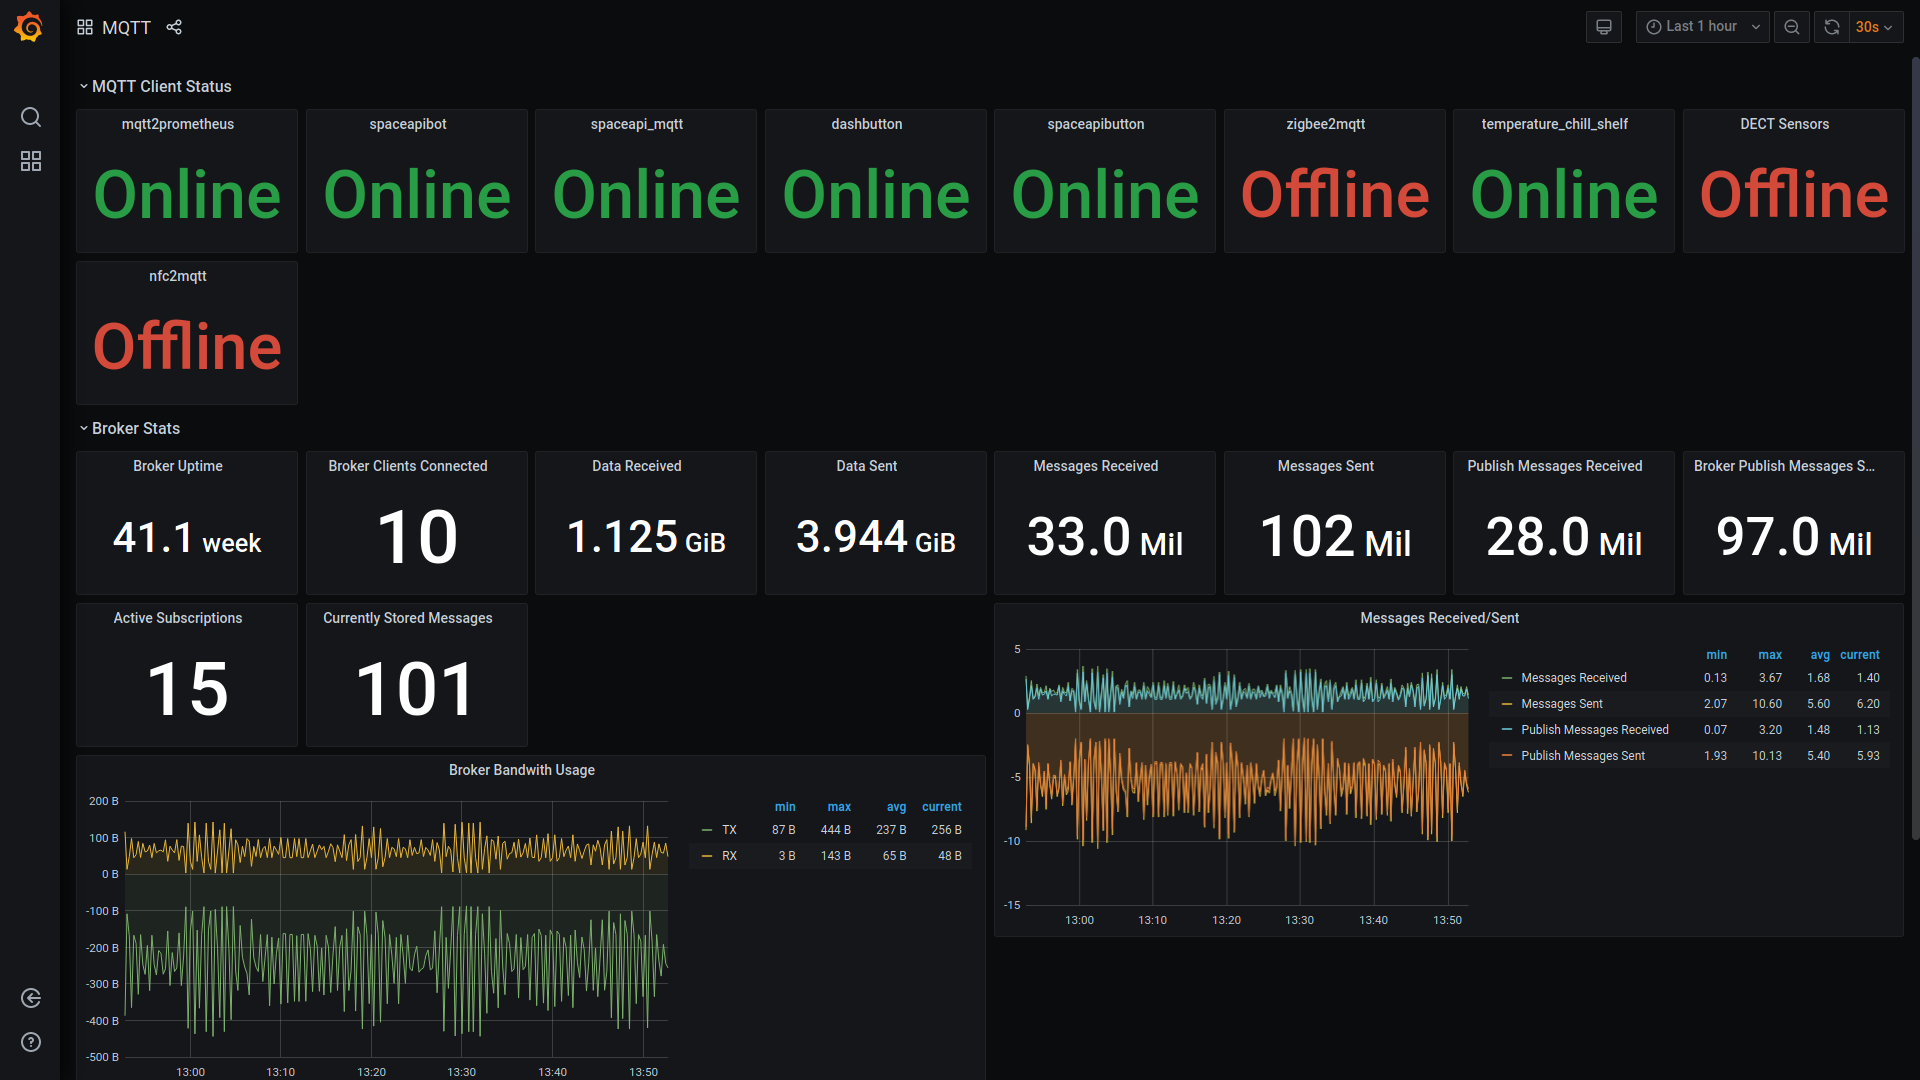Click the refresh dashboard icon
This screenshot has width=1920, height=1080.
[x=1831, y=27]
